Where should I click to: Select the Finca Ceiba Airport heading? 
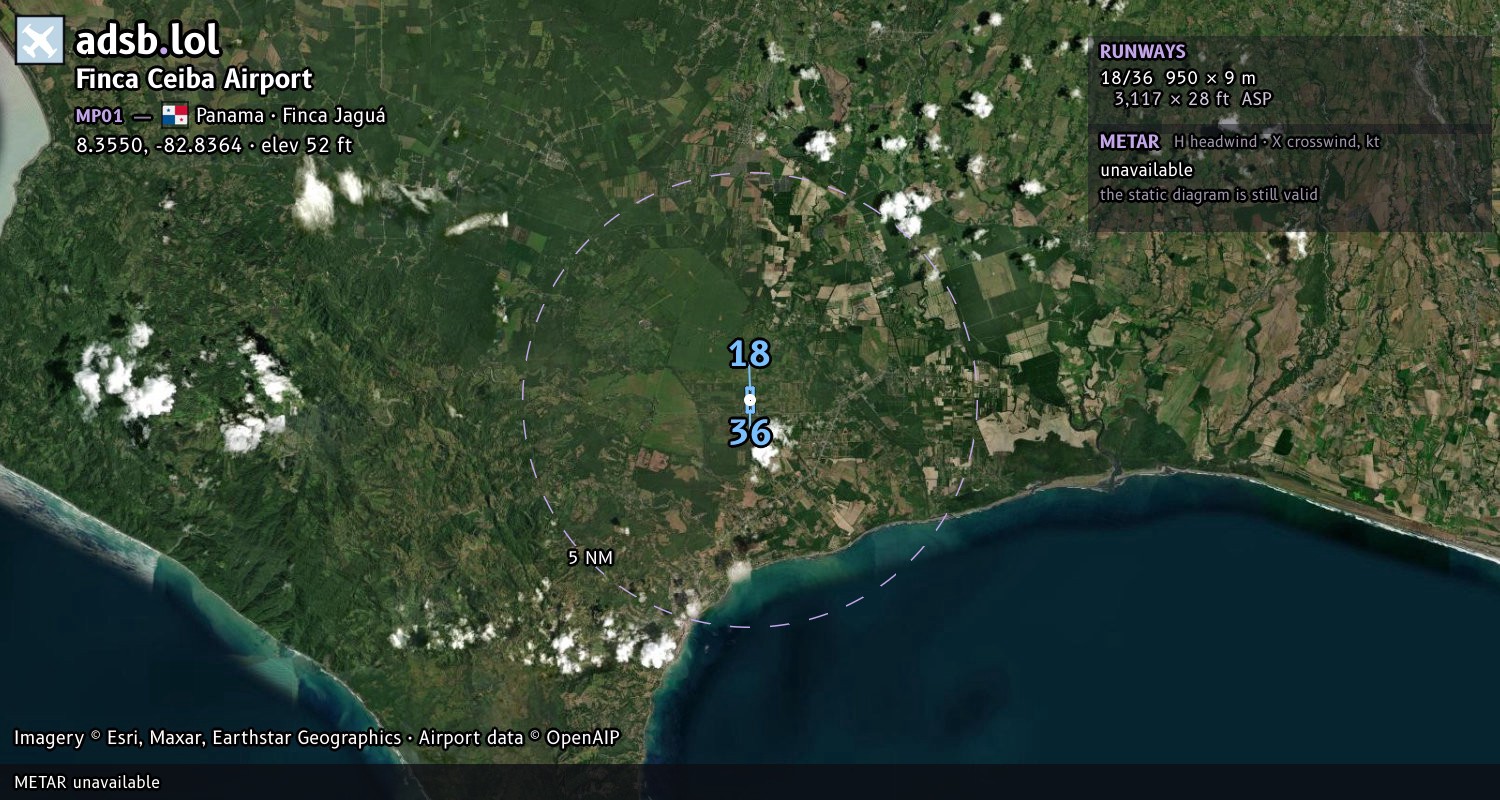pyautogui.click(x=194, y=79)
